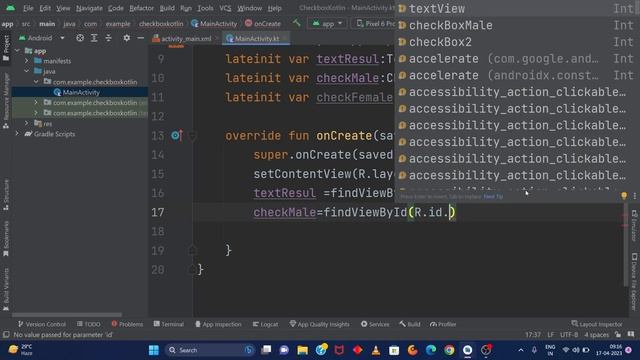640x360 pixels.
Task: Click the LF line separator status entry
Action: tap(550, 335)
